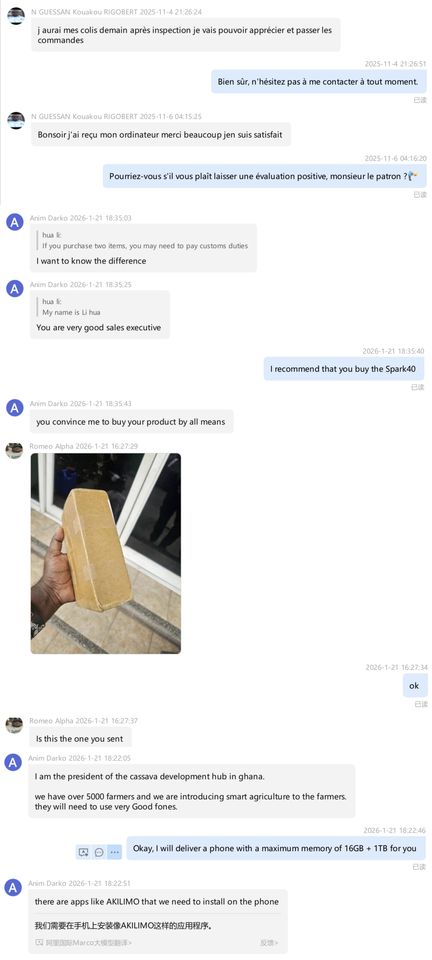Image resolution: width=432 pixels, height=960 pixels.
Task: Open the photo of the wrapped package
Action: (106, 553)
